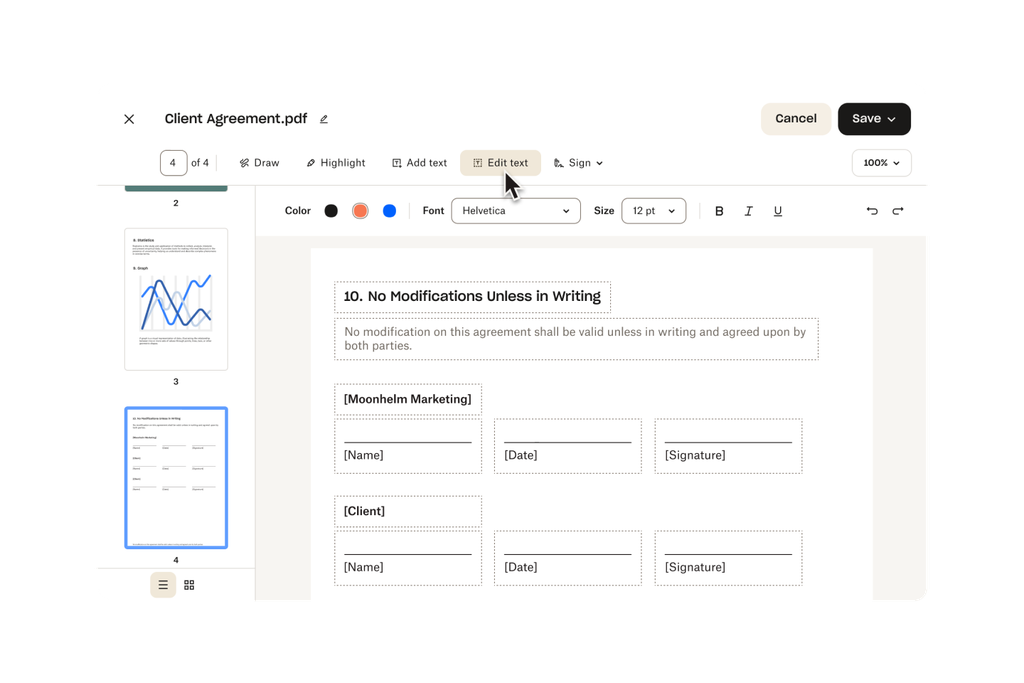This screenshot has height=683, width=1024.
Task: Open the Sign dropdown
Action: (578, 162)
